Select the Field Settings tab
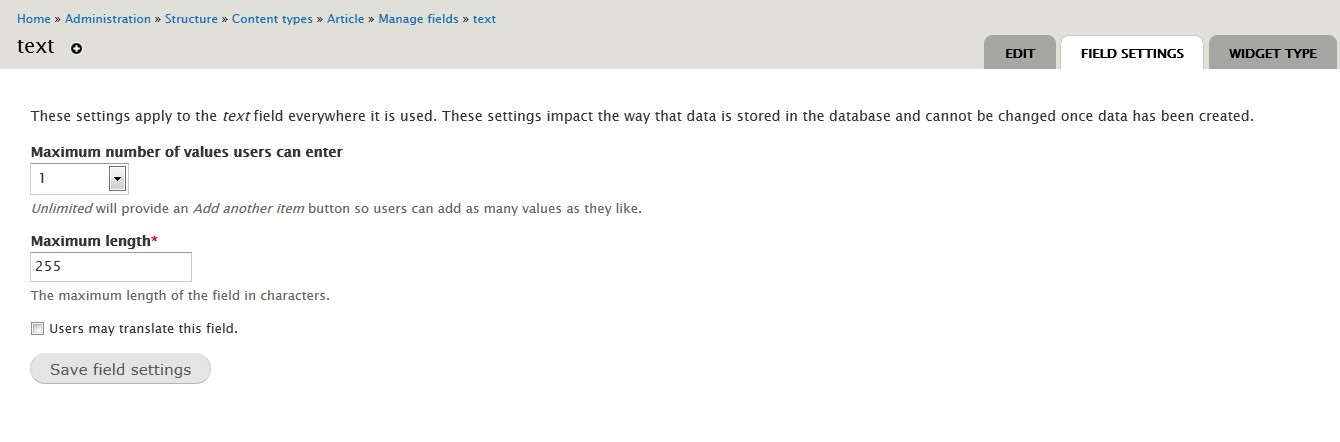The image size is (1340, 442). [1132, 53]
